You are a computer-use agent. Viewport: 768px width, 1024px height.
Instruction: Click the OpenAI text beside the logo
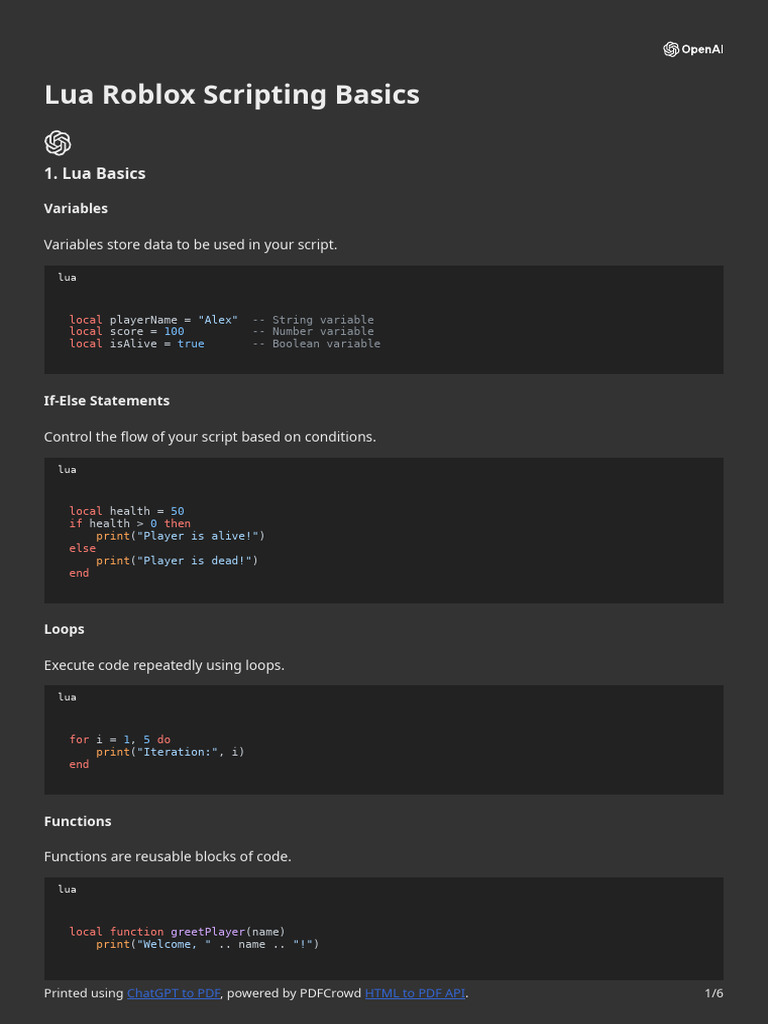click(701, 50)
